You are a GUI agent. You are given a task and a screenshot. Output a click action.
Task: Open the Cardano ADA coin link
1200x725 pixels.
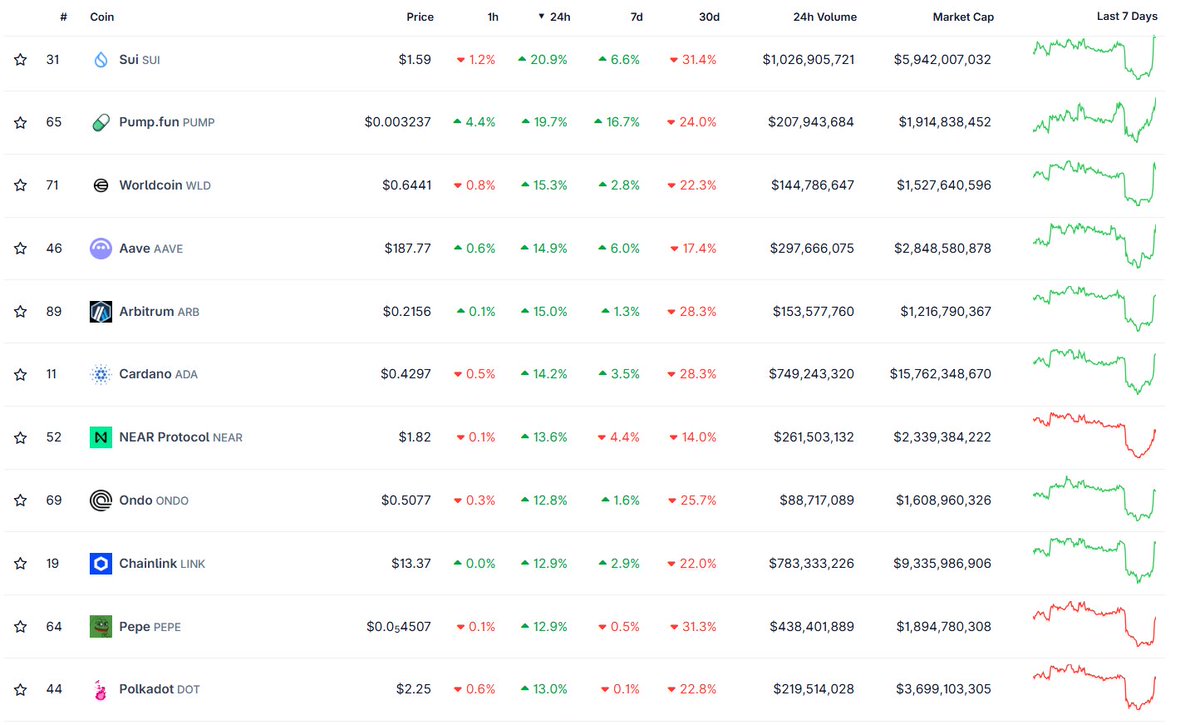pos(158,374)
